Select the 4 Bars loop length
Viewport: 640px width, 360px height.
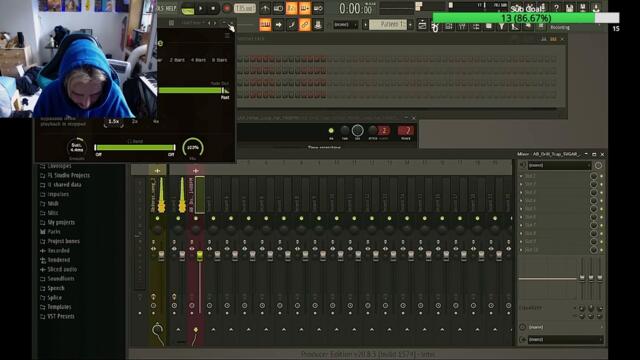pos(198,60)
